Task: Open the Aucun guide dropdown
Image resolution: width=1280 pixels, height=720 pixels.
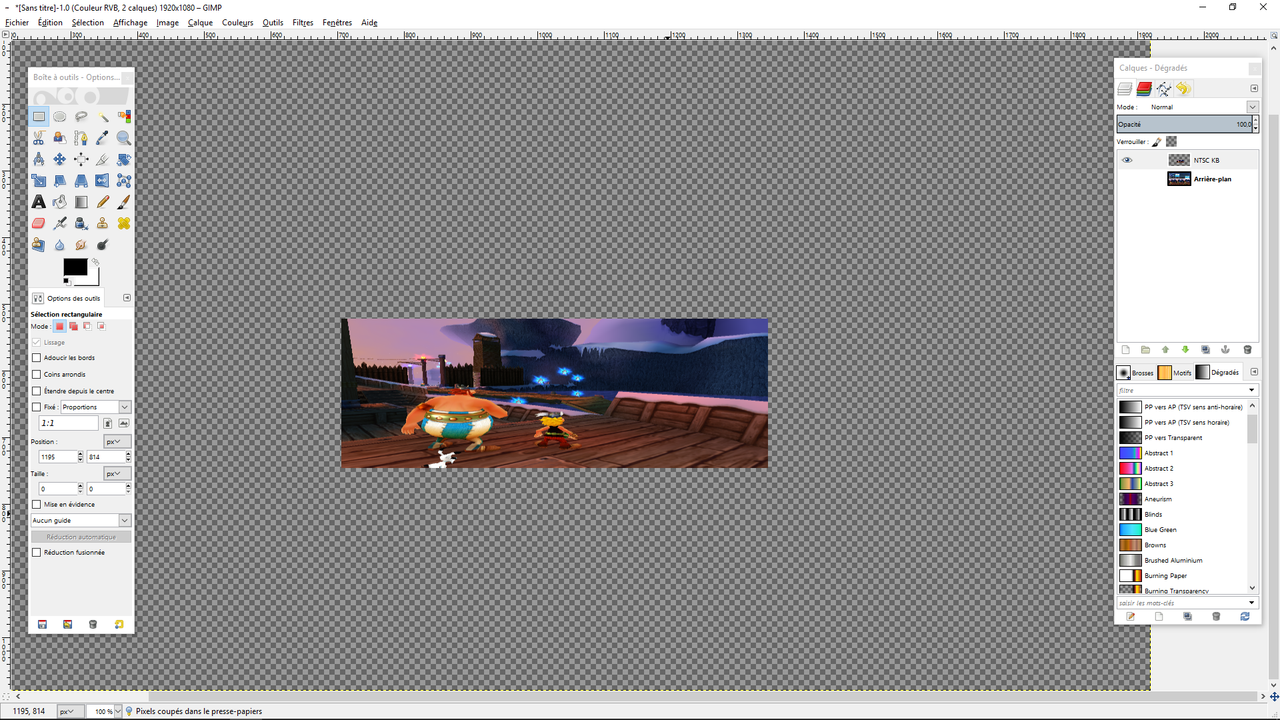Action: [x=81, y=520]
